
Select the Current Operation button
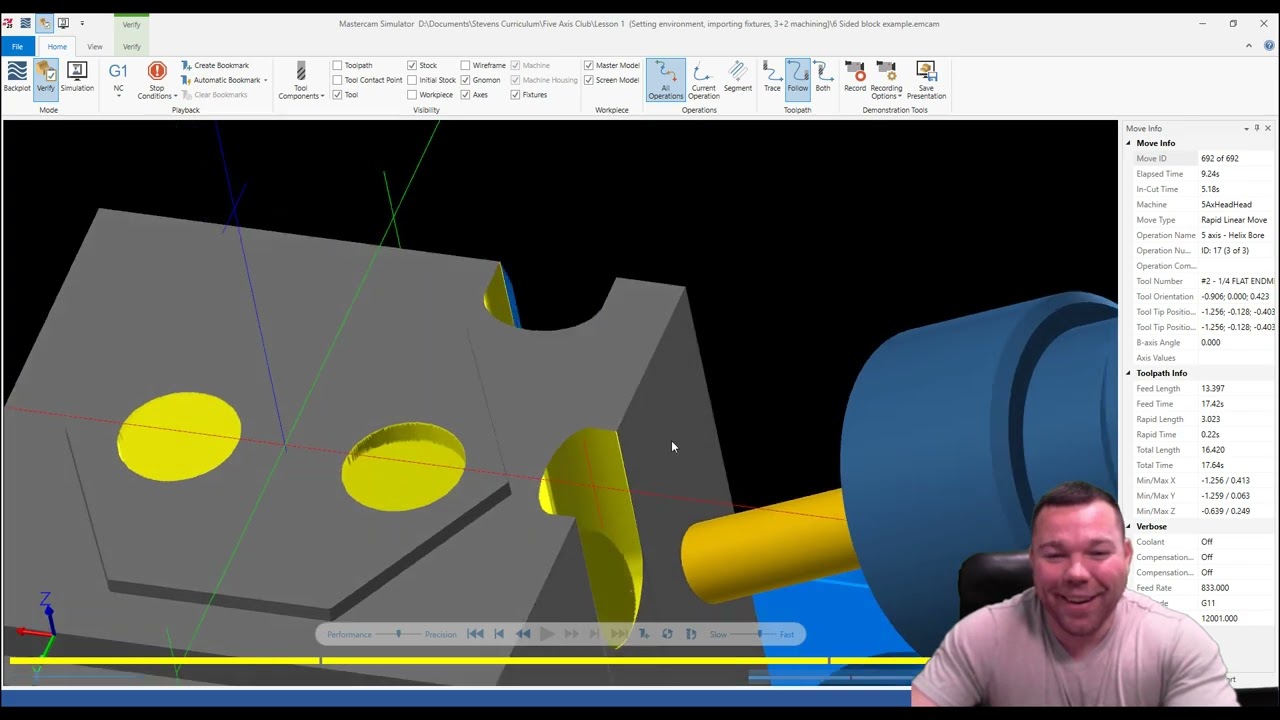(x=703, y=80)
